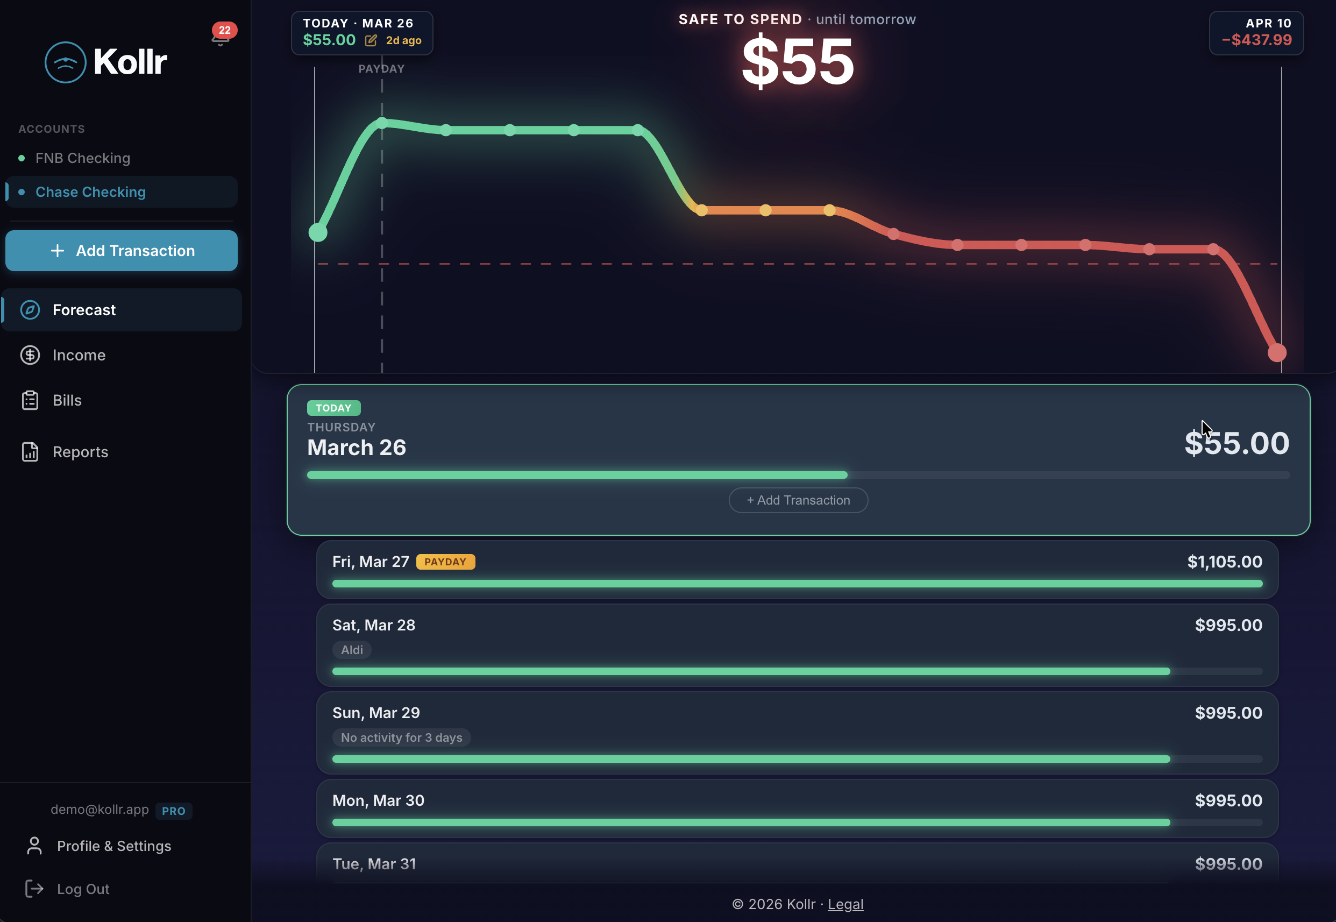Click the Add Transaction sidebar button

pyautogui.click(x=121, y=250)
